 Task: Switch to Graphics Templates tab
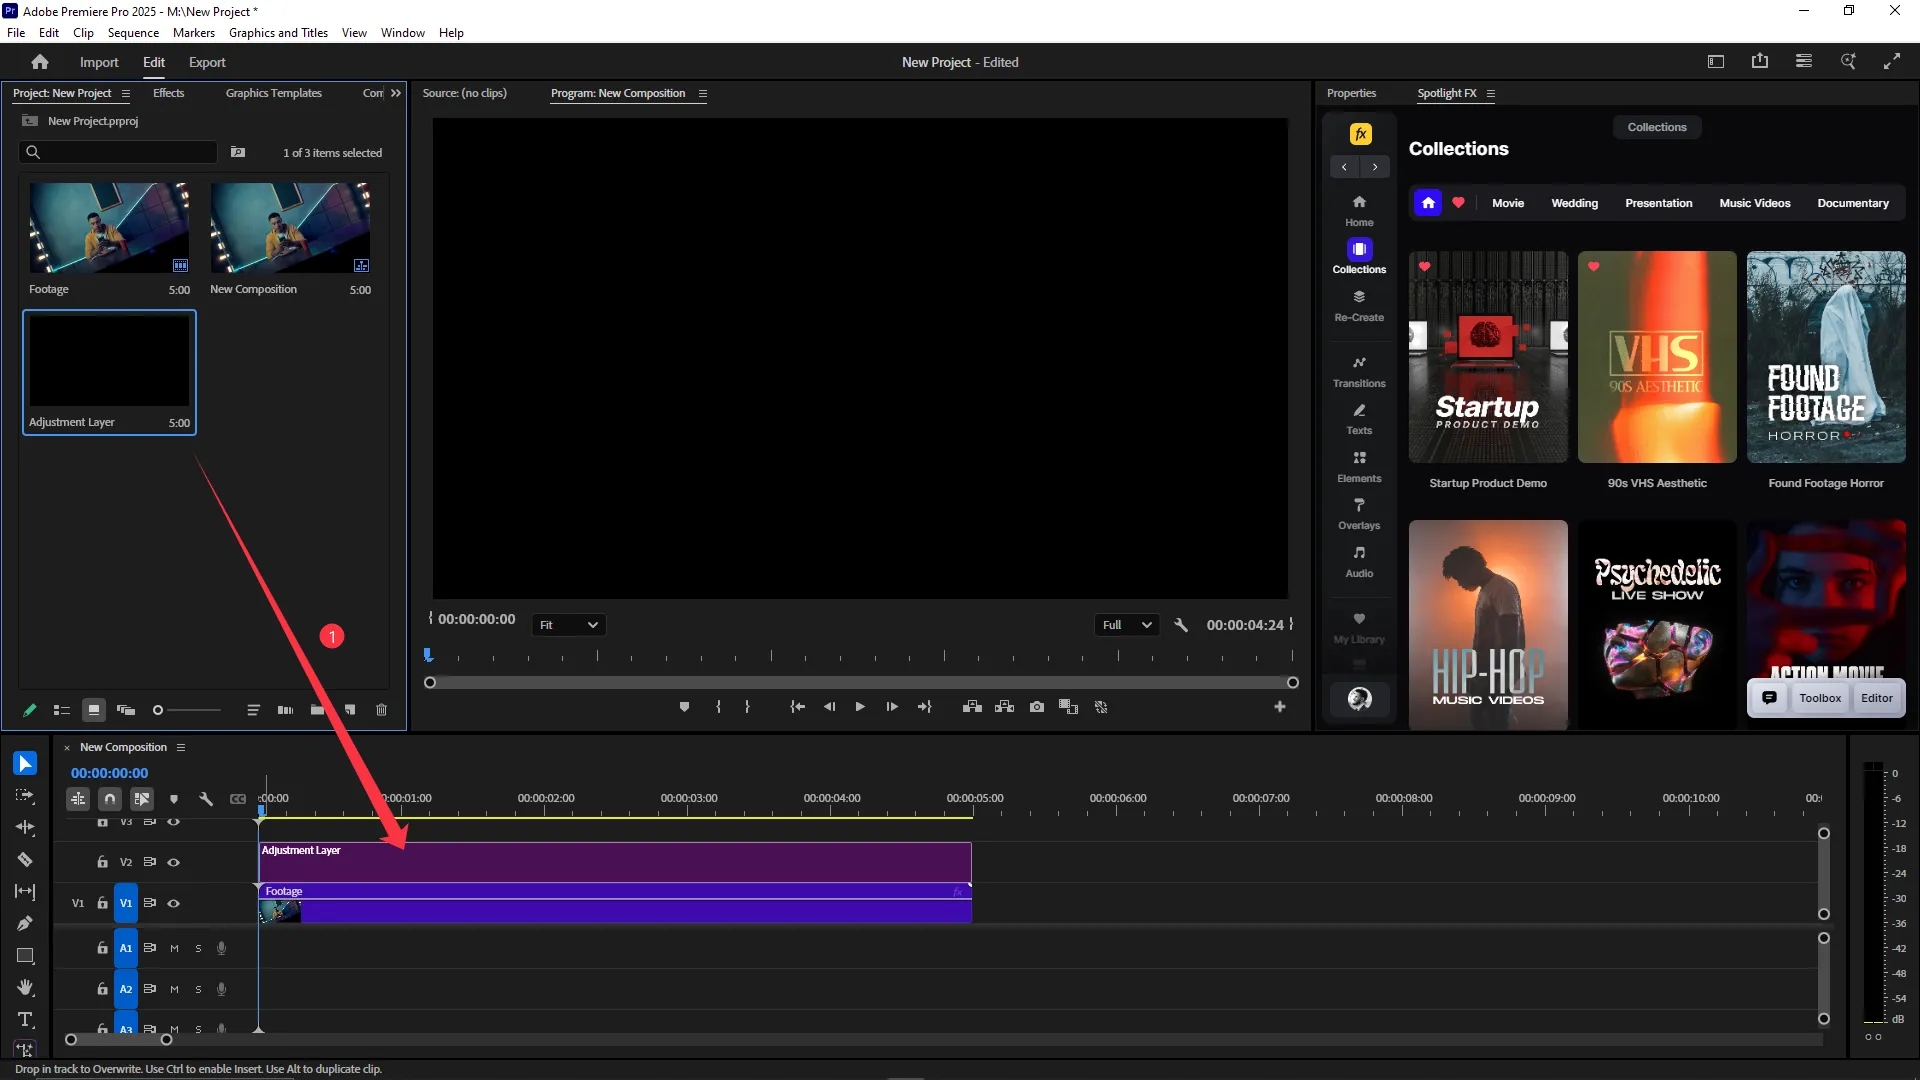(x=274, y=93)
